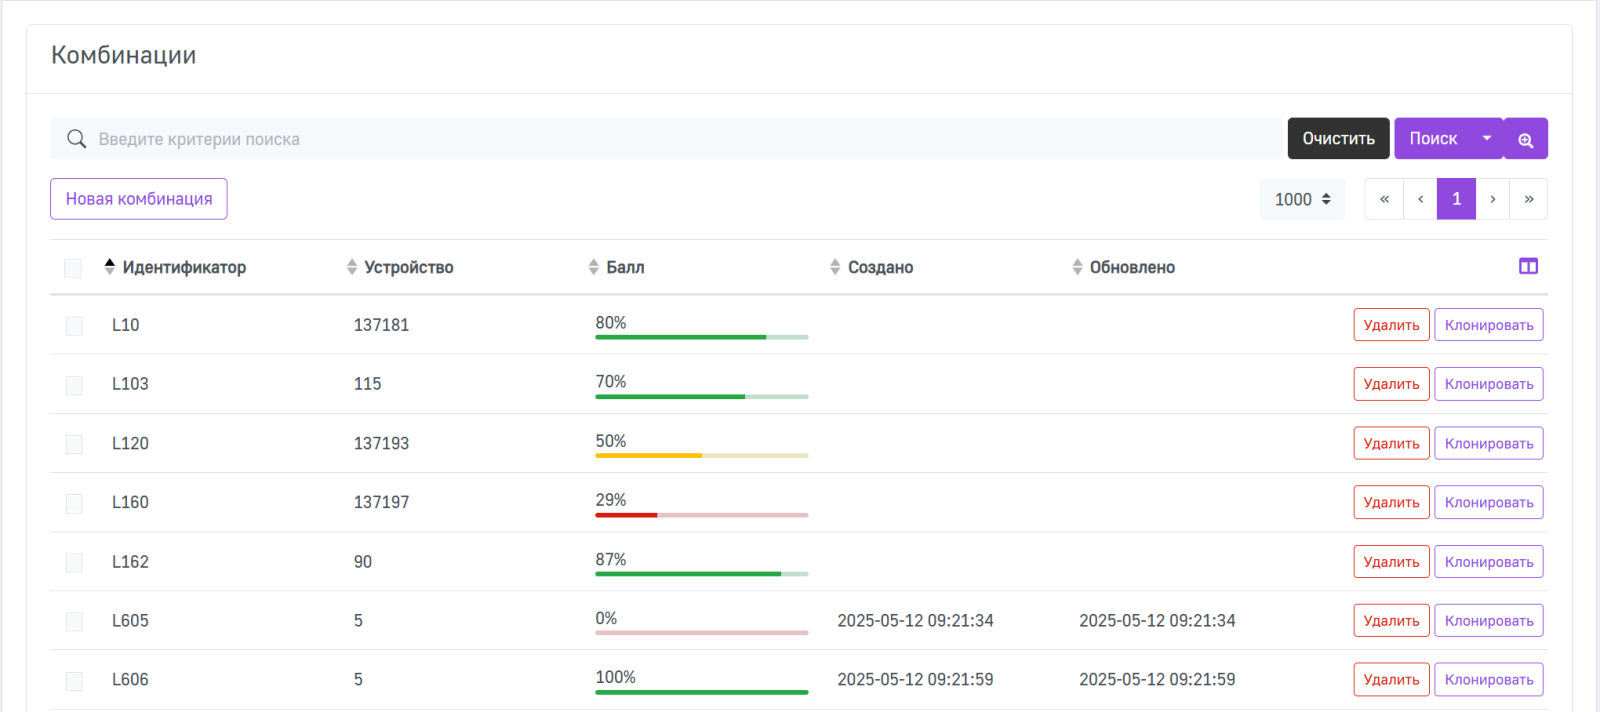The image size is (1600, 712).
Task: Click the sort arrows beside Устройство
Action: pyautogui.click(x=352, y=267)
